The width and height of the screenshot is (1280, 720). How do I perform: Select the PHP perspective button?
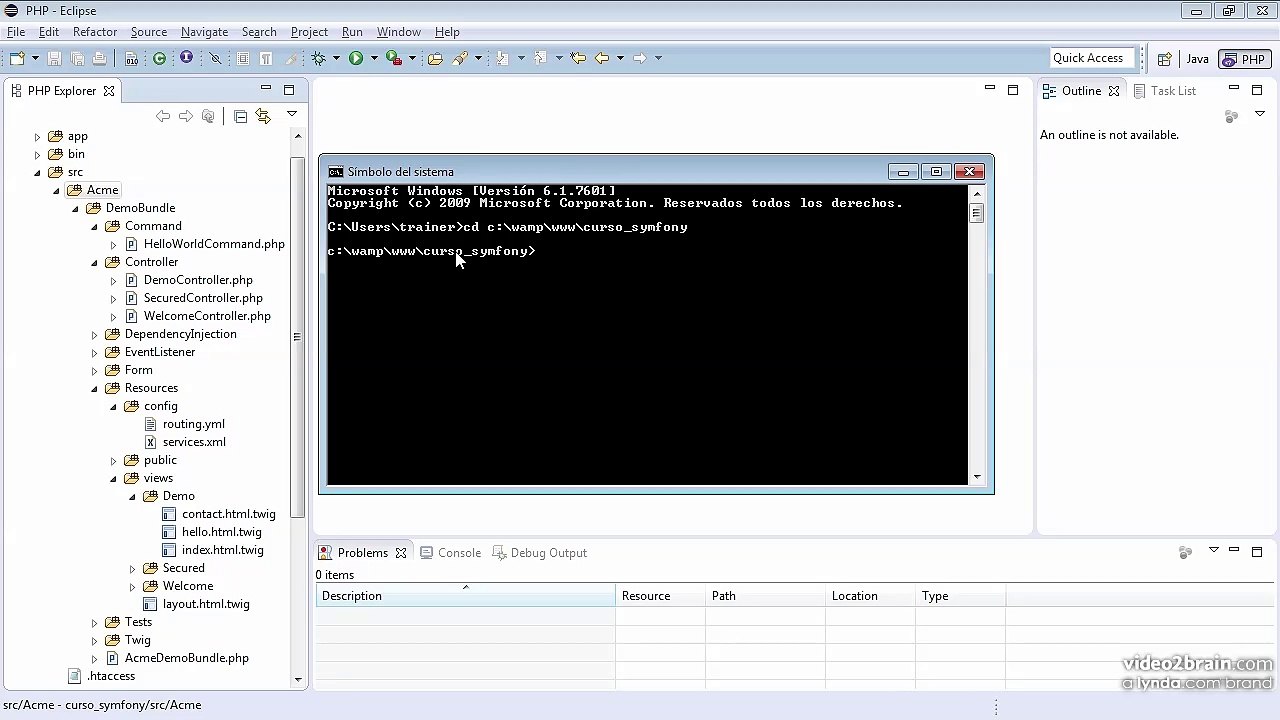(x=1243, y=59)
